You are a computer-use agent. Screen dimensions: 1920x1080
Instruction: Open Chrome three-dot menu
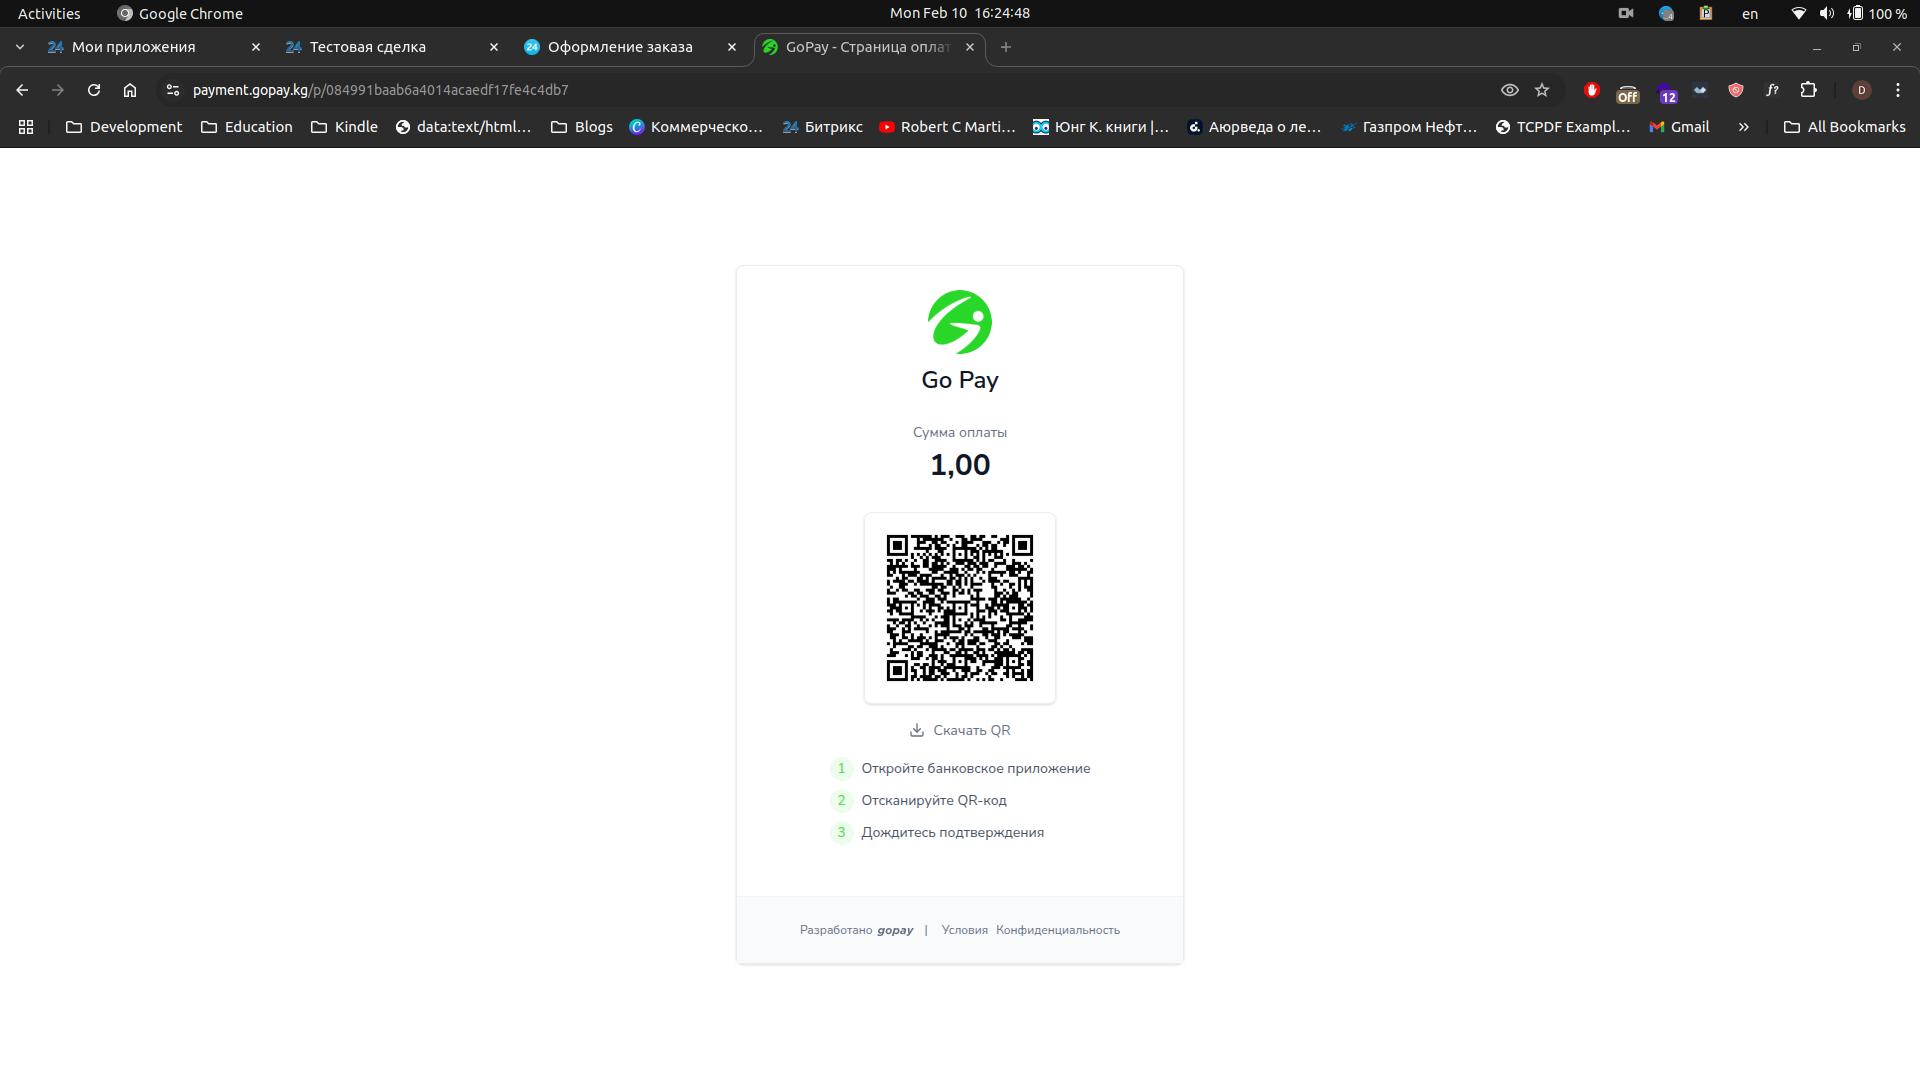coord(1898,90)
